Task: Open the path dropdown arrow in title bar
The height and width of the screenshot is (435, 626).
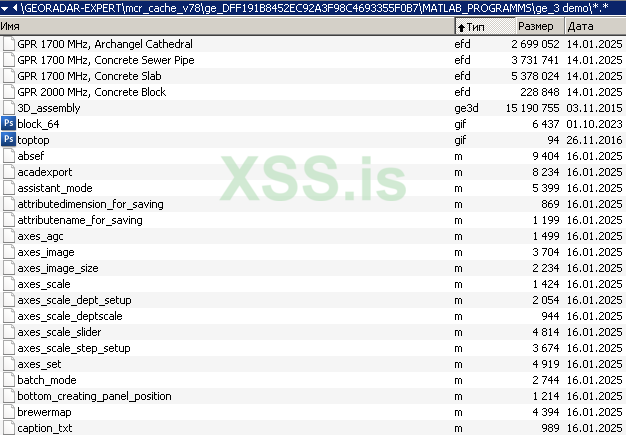Action: (x=5, y=8)
